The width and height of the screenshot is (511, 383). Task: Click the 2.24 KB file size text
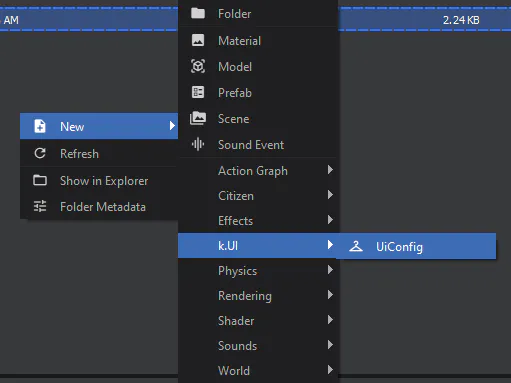point(461,20)
